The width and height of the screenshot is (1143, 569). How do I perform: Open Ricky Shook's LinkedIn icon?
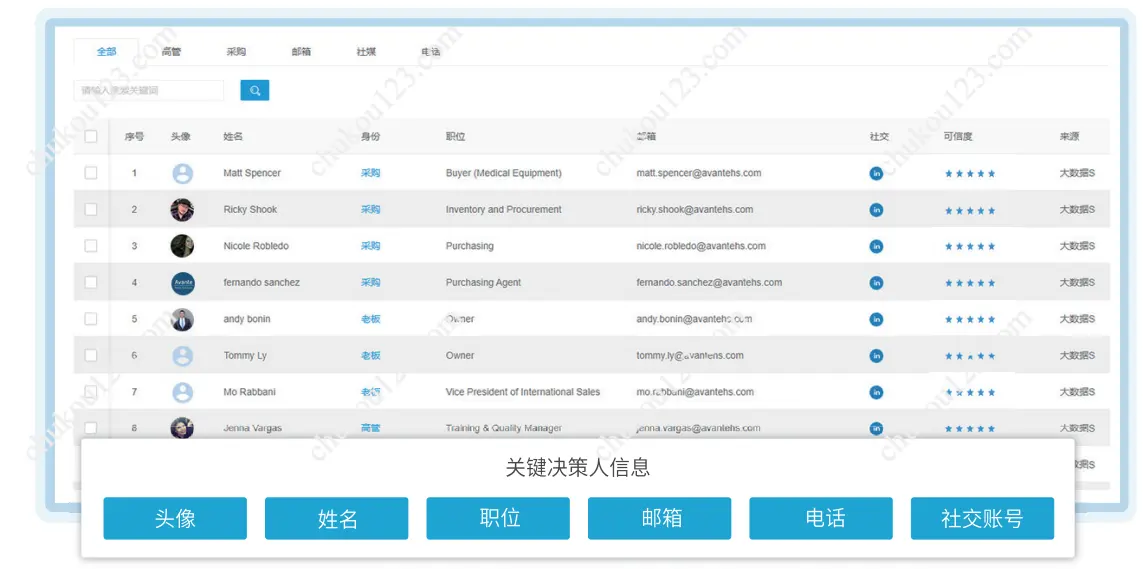pyautogui.click(x=876, y=210)
